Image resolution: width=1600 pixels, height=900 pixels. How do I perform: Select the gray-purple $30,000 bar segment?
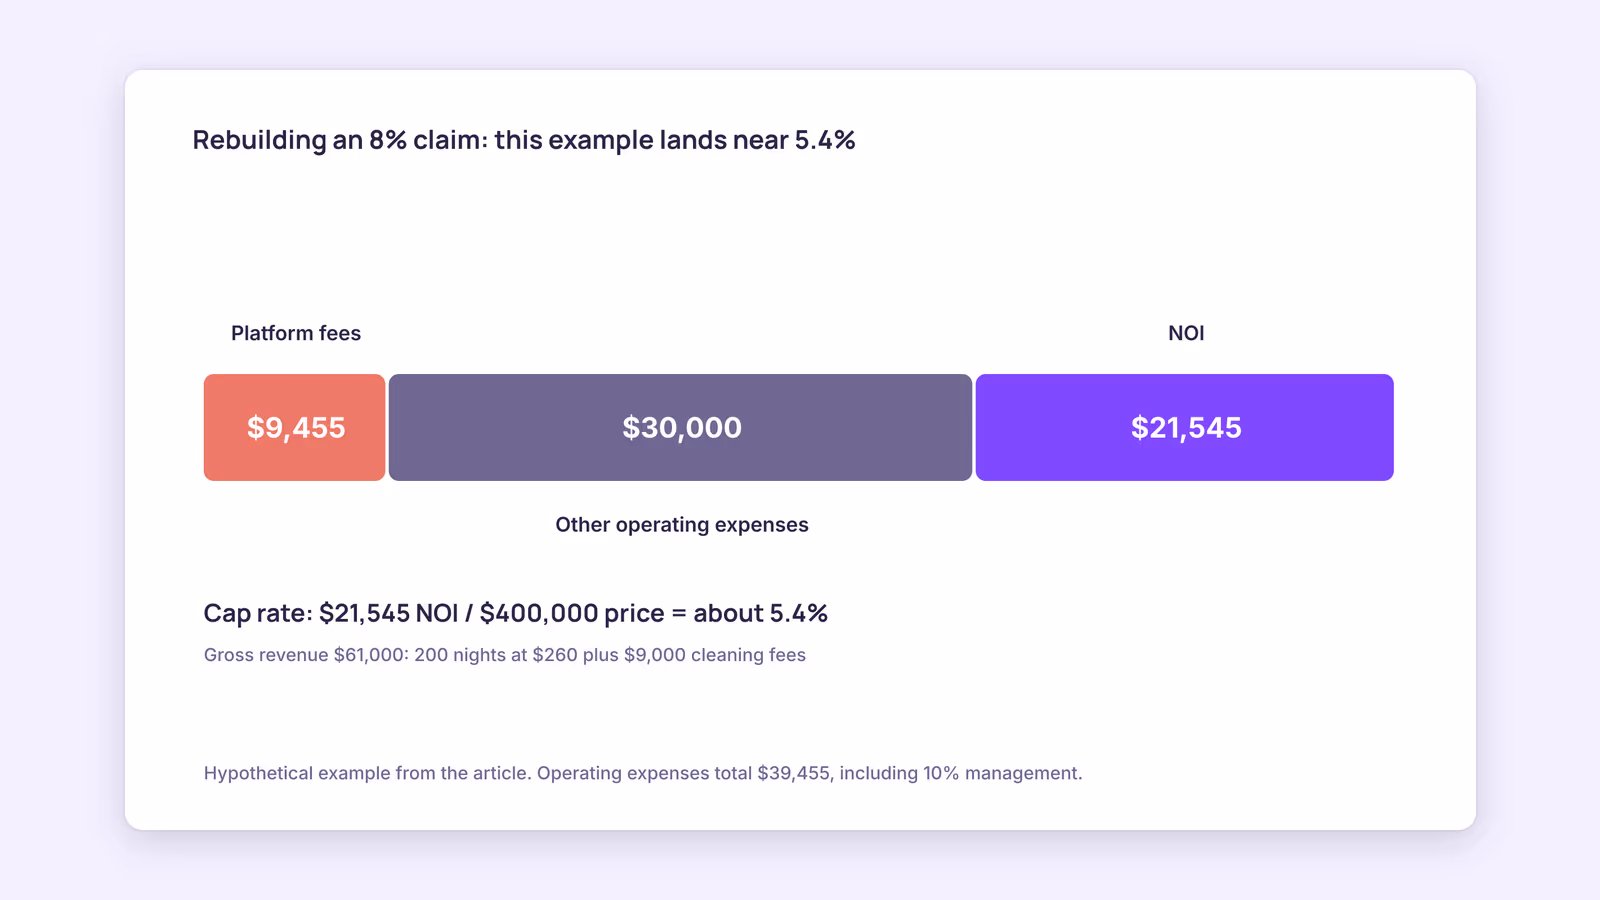[680, 427]
